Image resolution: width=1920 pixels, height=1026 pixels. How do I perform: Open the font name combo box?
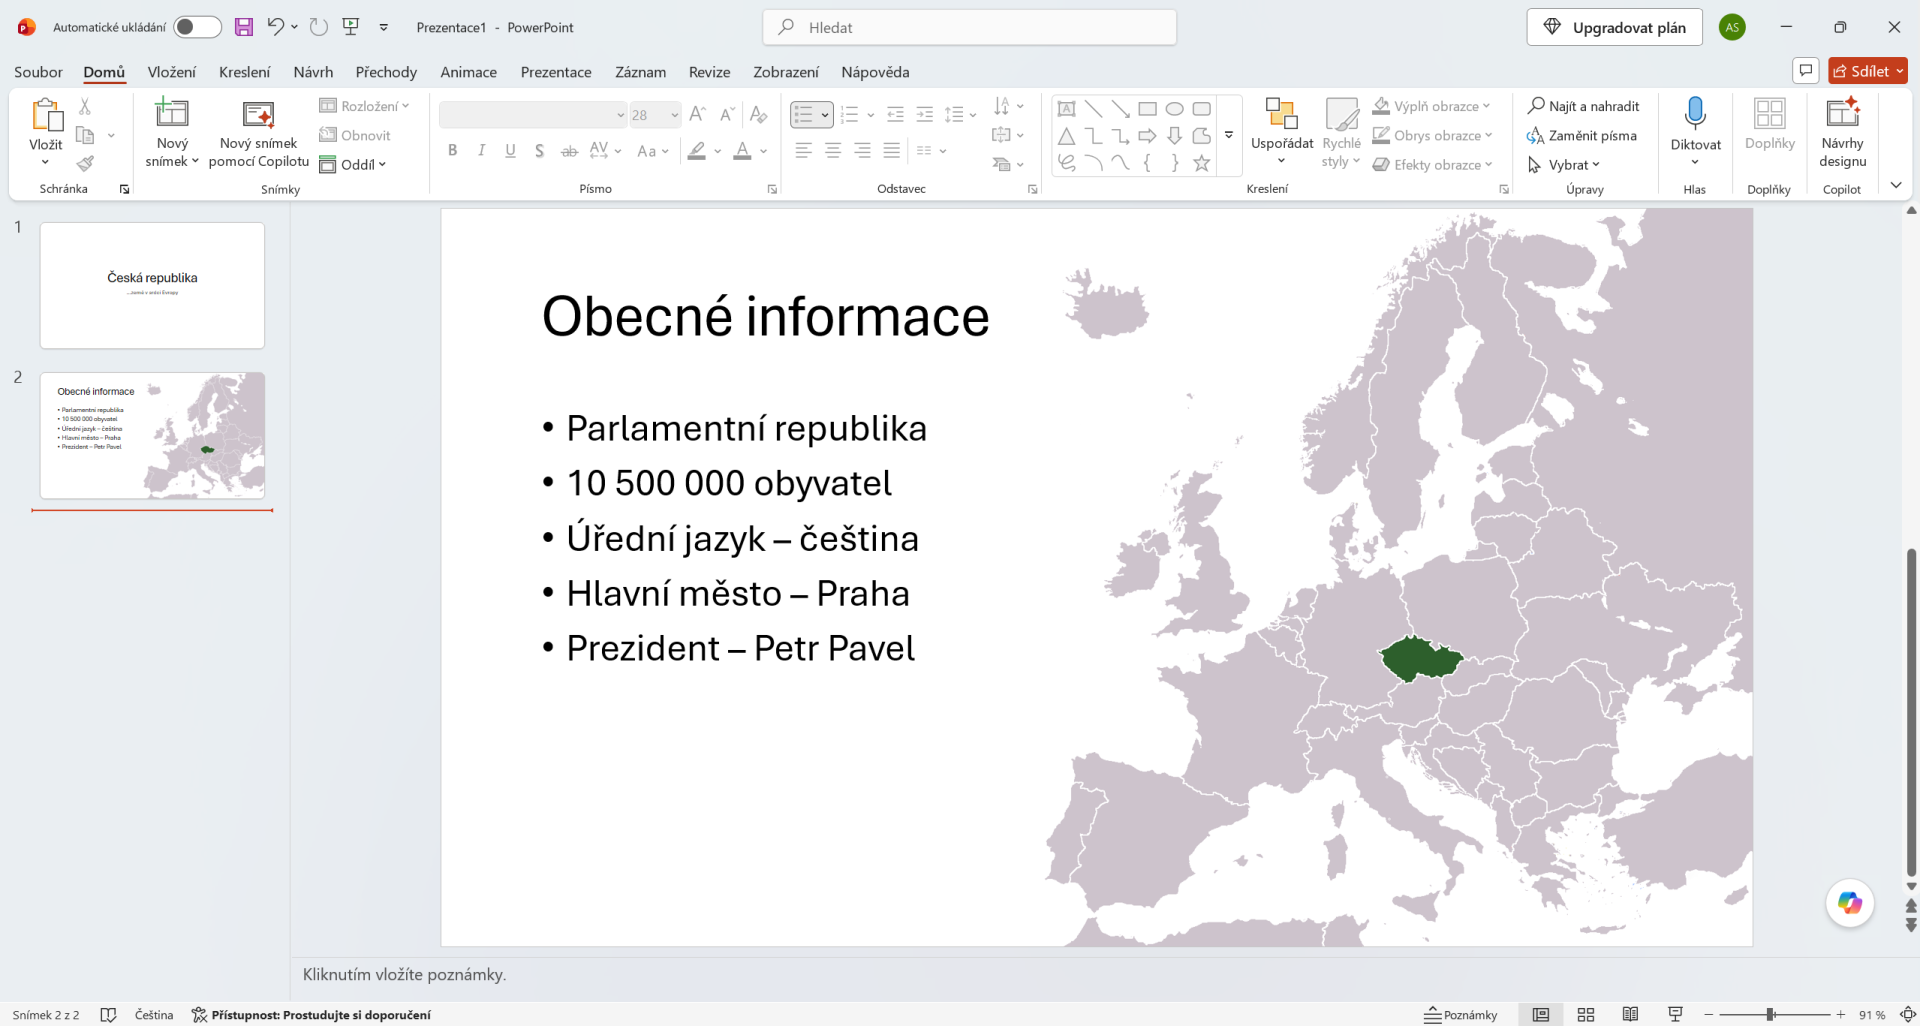coord(533,114)
